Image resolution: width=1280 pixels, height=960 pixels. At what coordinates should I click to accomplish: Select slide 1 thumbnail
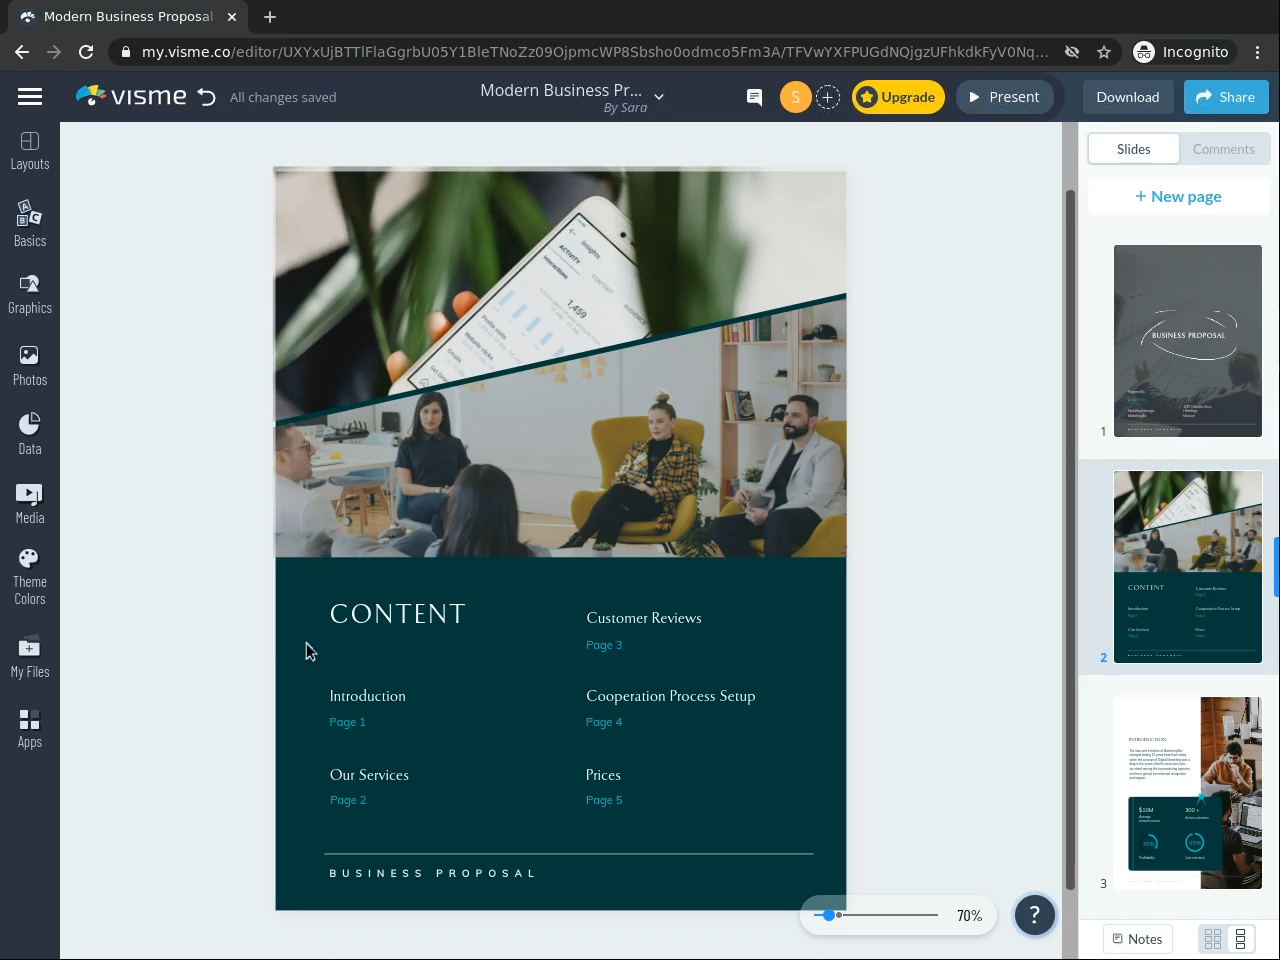[1188, 341]
